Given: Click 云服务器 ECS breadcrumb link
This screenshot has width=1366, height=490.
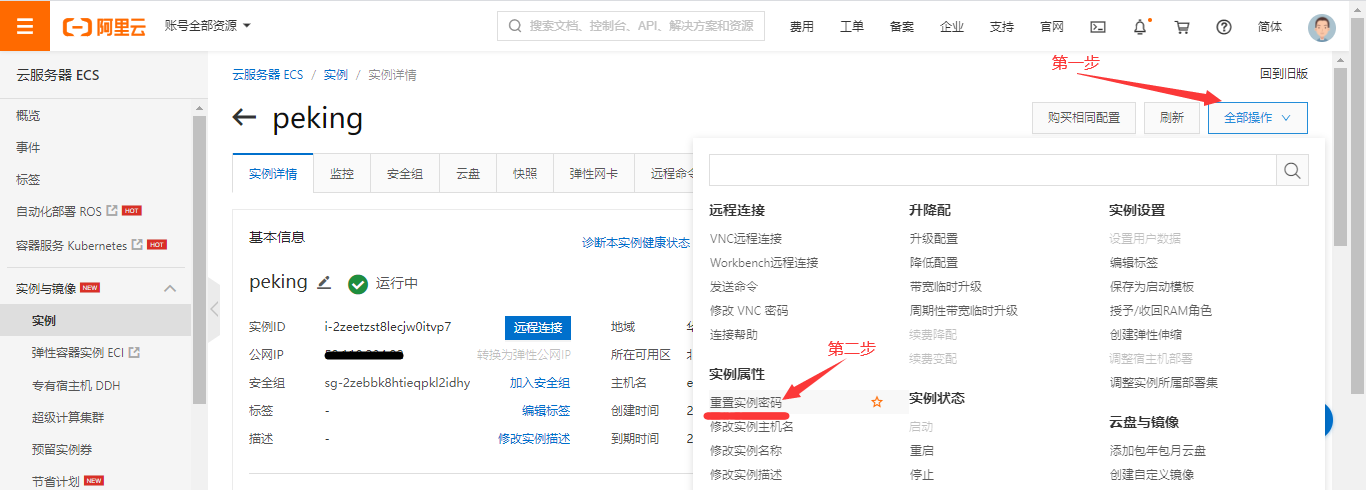Looking at the screenshot, I should tap(267, 75).
